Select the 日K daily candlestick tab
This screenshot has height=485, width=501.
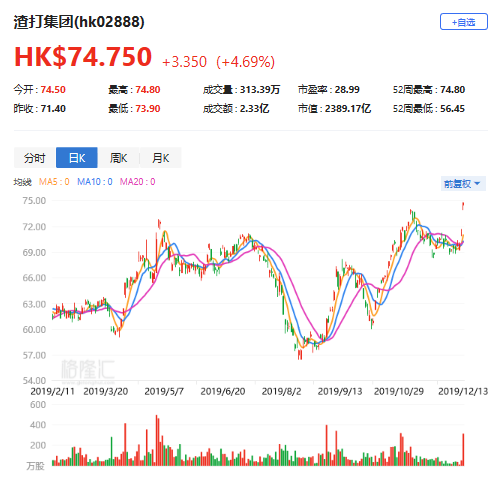click(77, 158)
